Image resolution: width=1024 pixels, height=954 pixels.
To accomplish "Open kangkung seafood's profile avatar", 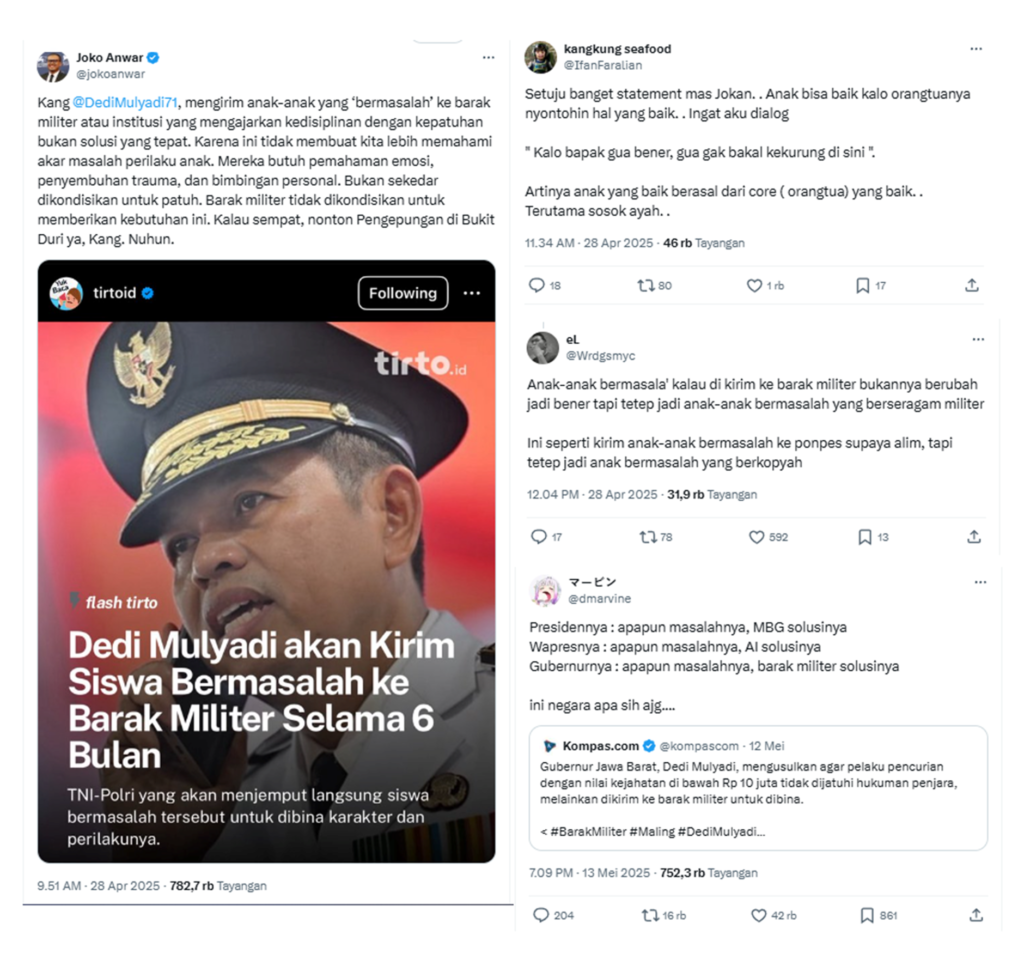I will [x=540, y=57].
